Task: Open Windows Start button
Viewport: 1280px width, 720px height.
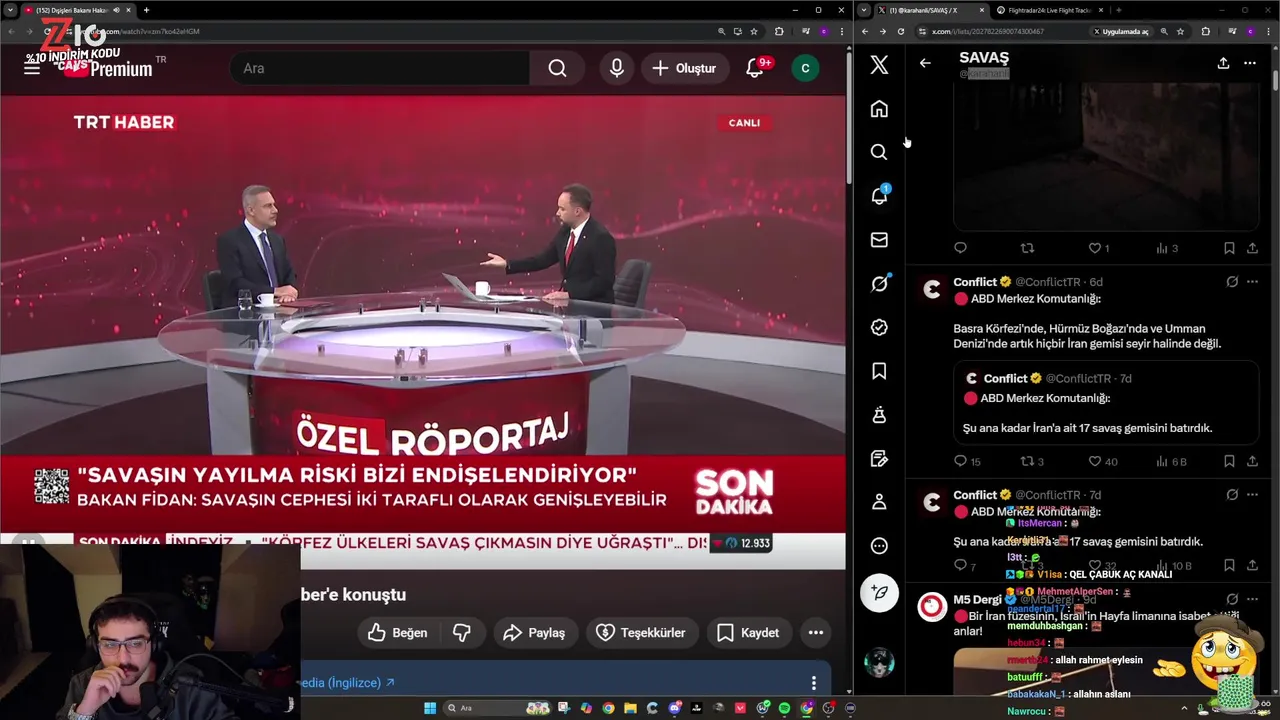Action: click(430, 708)
